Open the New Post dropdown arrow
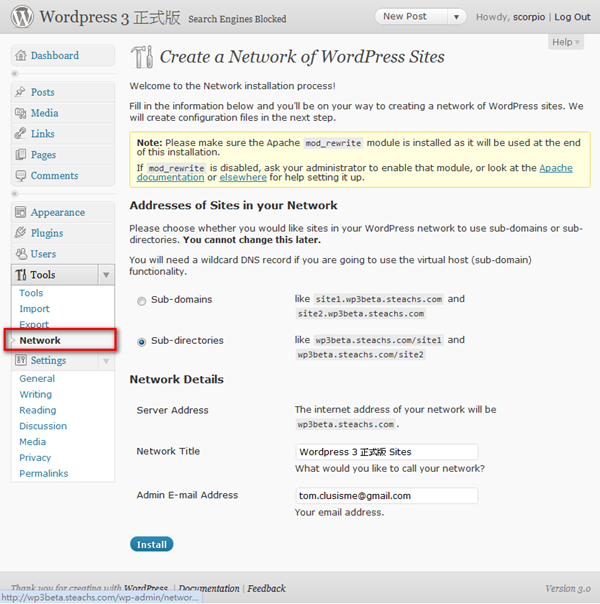The image size is (600, 604). pos(457,17)
